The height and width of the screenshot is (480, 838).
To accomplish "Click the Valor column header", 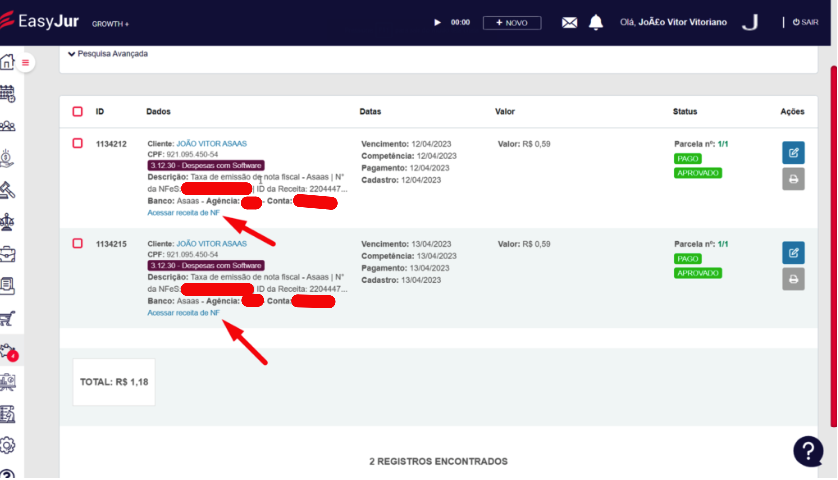I will pos(505,112).
